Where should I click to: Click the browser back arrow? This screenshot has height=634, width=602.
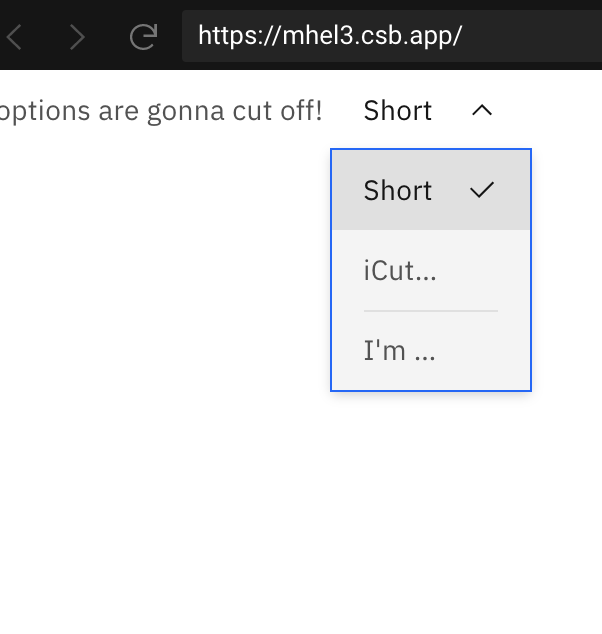click(15, 38)
